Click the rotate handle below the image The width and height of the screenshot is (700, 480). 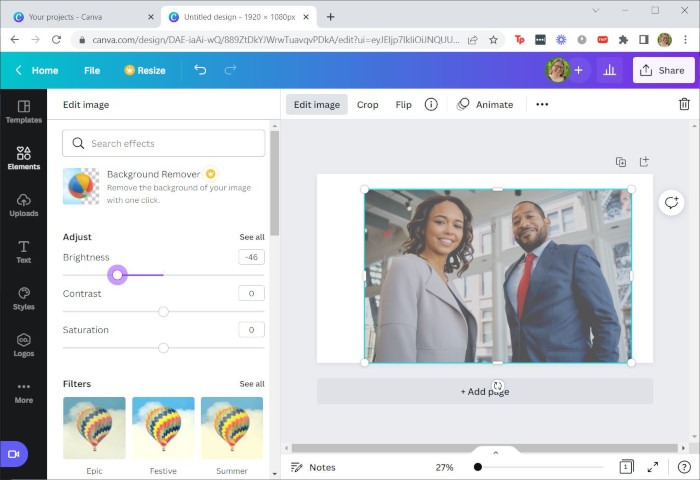pos(498,385)
